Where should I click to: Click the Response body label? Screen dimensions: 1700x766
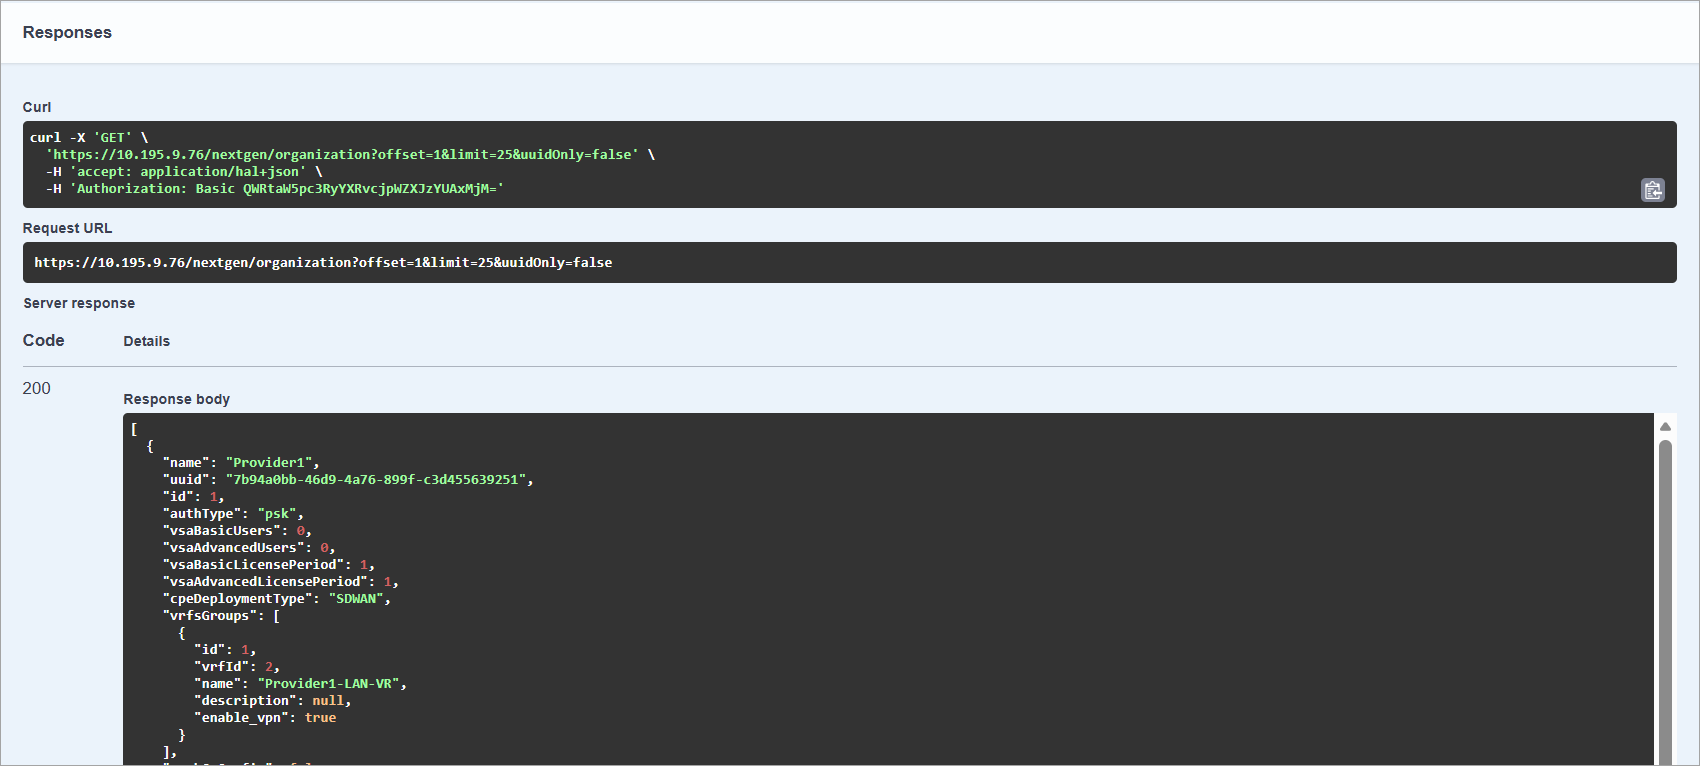(x=176, y=399)
